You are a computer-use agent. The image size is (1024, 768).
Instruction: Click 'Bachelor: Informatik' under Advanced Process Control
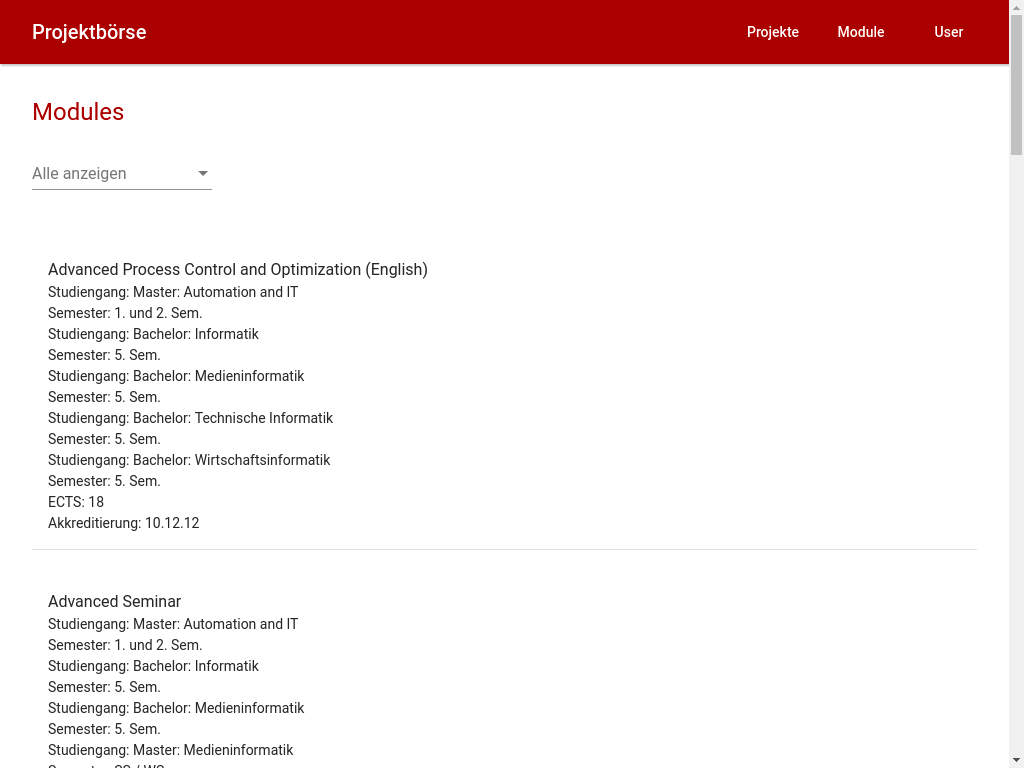pyautogui.click(x=196, y=334)
